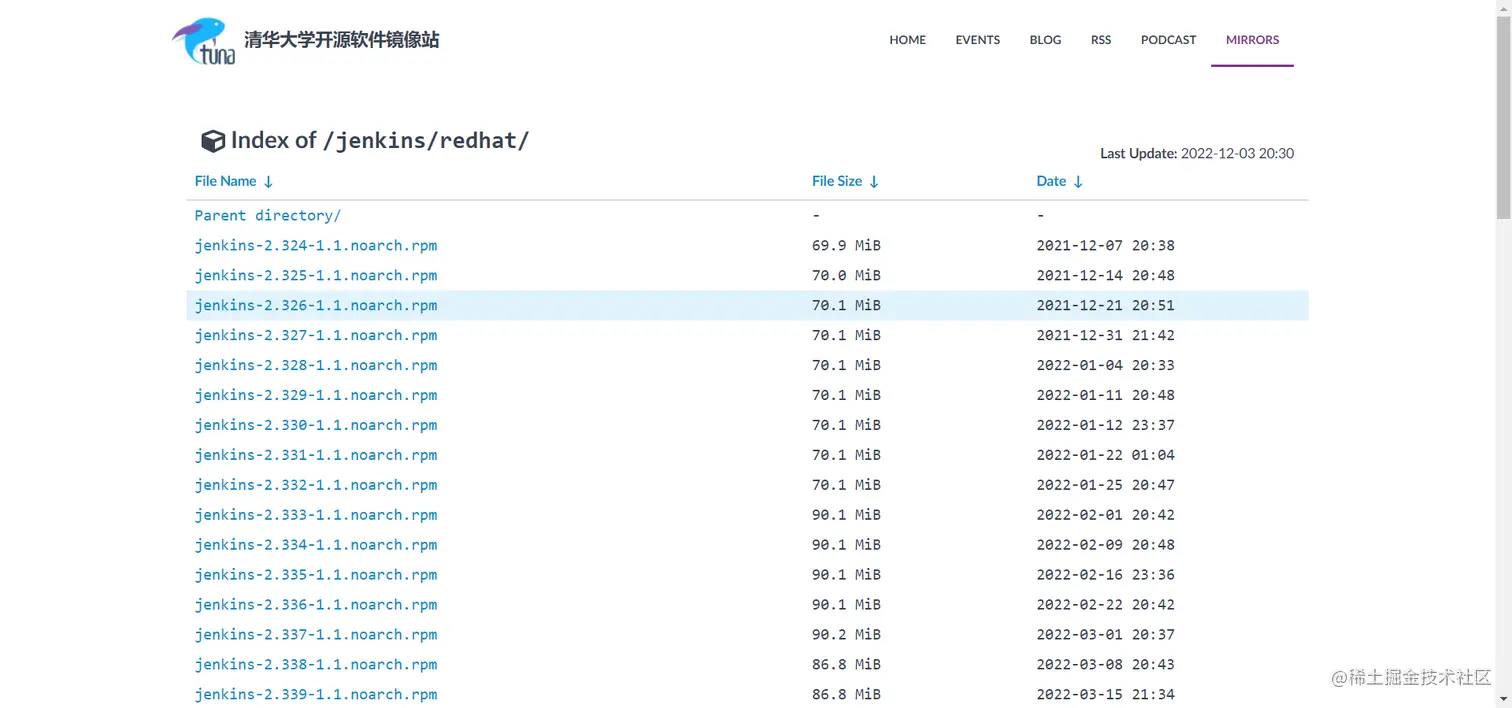Download jenkins-2.336-1.1.noarch.rpm
This screenshot has width=1512, height=708.
[x=316, y=605]
